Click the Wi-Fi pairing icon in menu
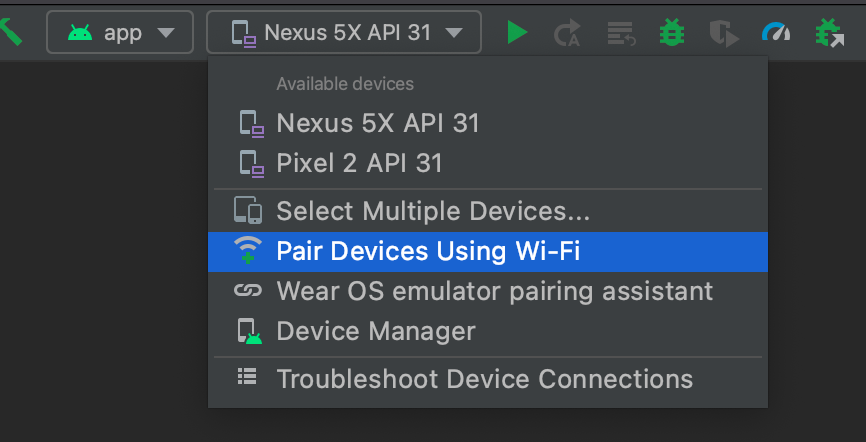This screenshot has width=866, height=442. click(x=248, y=251)
